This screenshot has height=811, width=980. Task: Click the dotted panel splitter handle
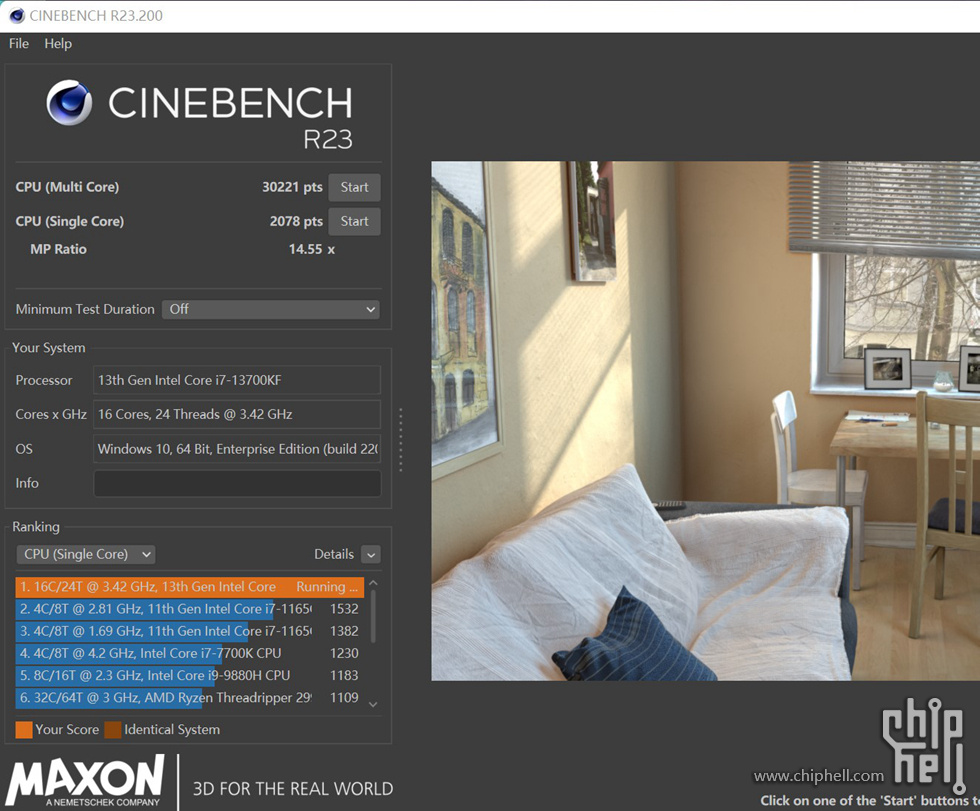click(x=401, y=439)
